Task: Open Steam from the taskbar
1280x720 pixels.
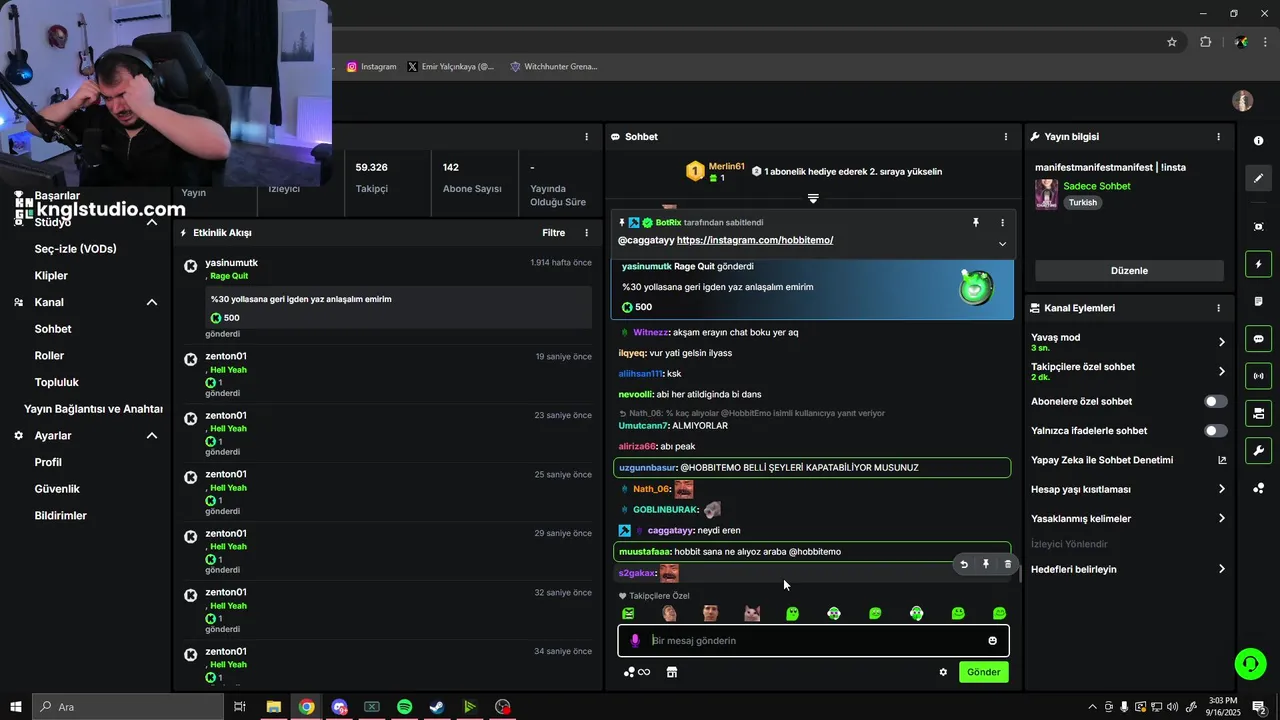Action: (x=437, y=707)
